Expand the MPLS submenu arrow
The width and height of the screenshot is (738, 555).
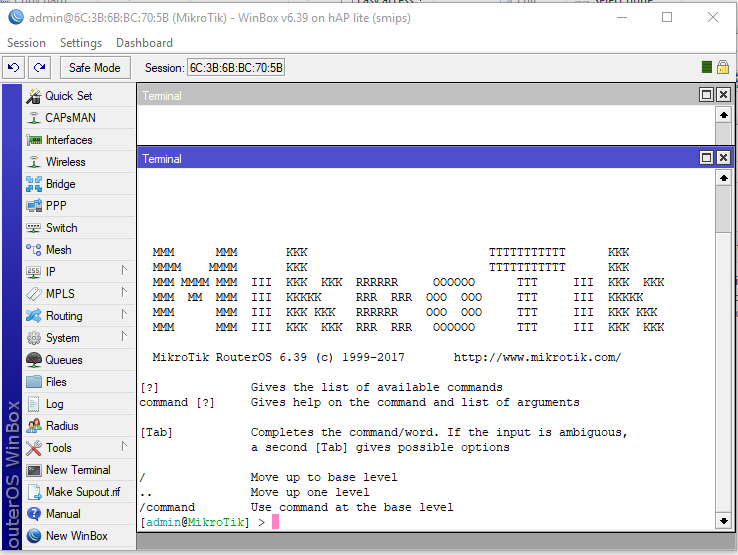click(124, 292)
